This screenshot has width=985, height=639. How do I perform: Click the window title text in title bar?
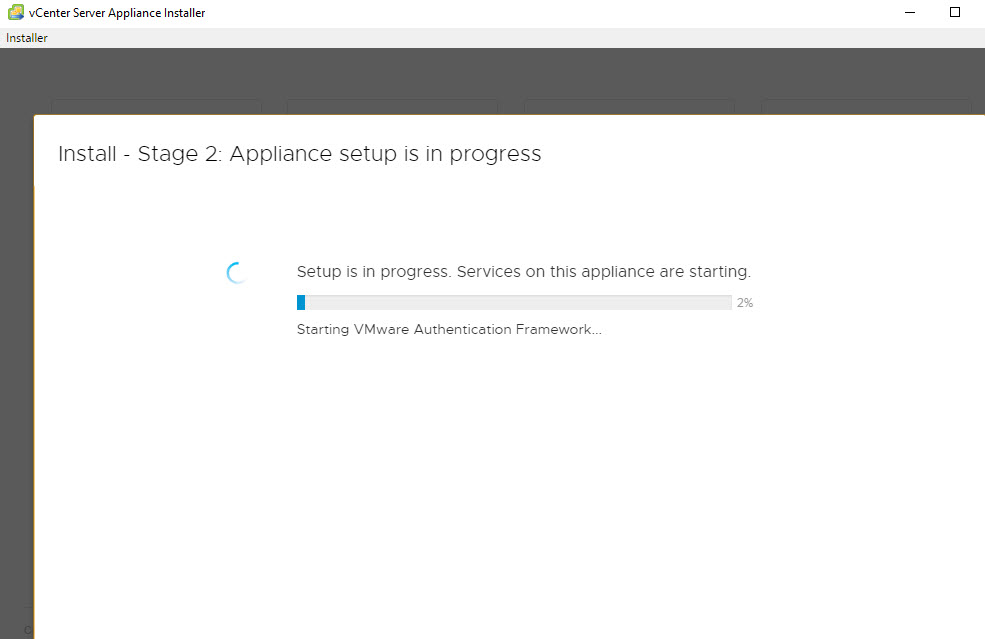click(x=117, y=13)
